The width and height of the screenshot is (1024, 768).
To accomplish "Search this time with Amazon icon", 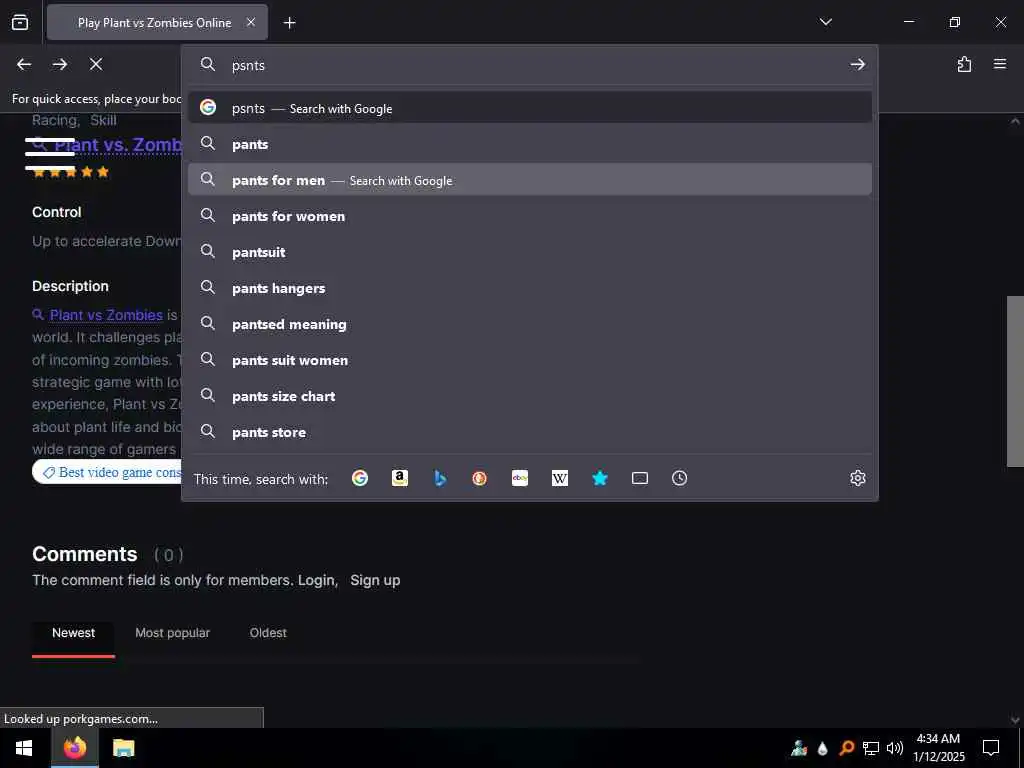I will (400, 478).
